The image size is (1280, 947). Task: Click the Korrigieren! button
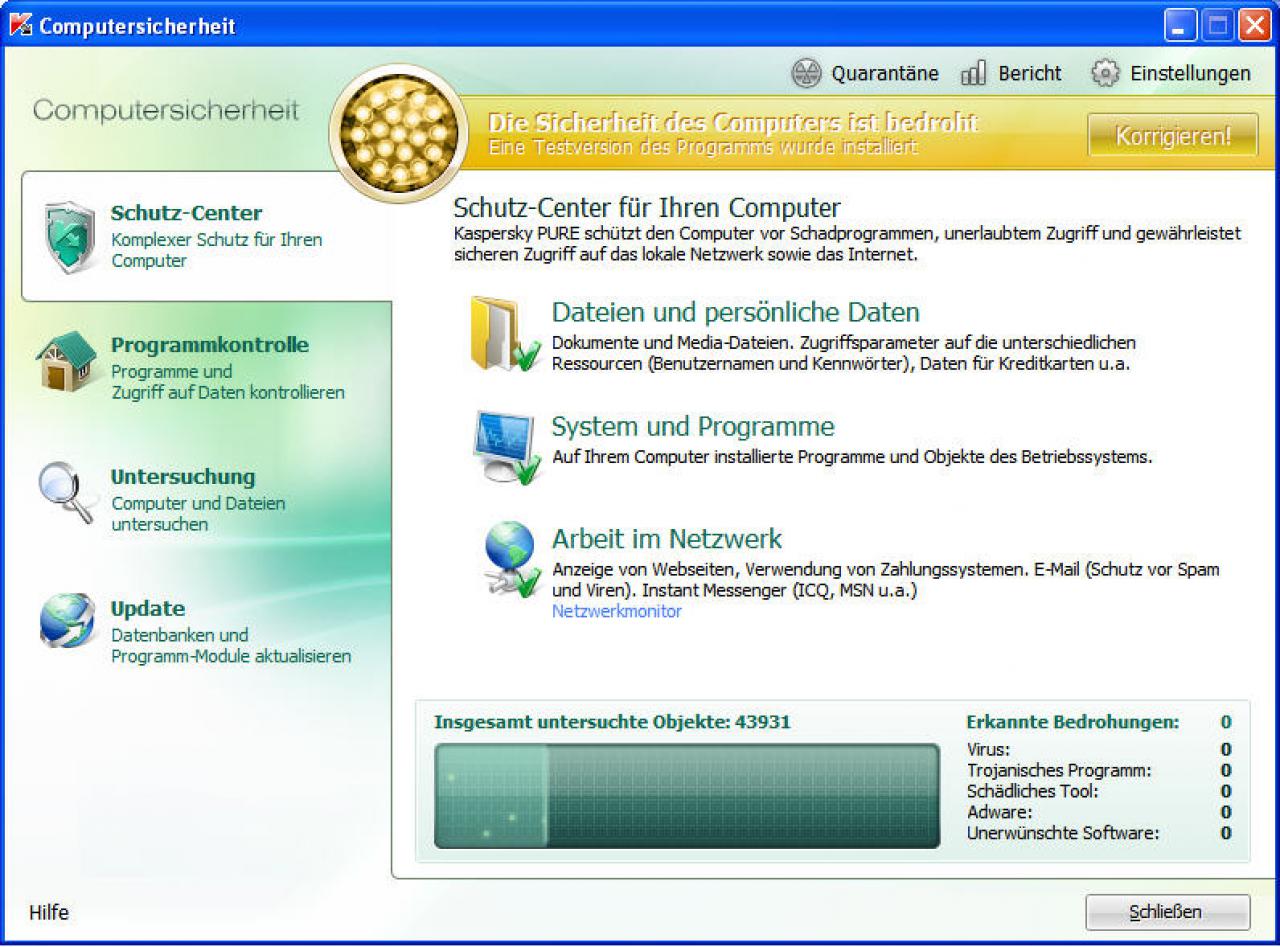[x=1173, y=135]
